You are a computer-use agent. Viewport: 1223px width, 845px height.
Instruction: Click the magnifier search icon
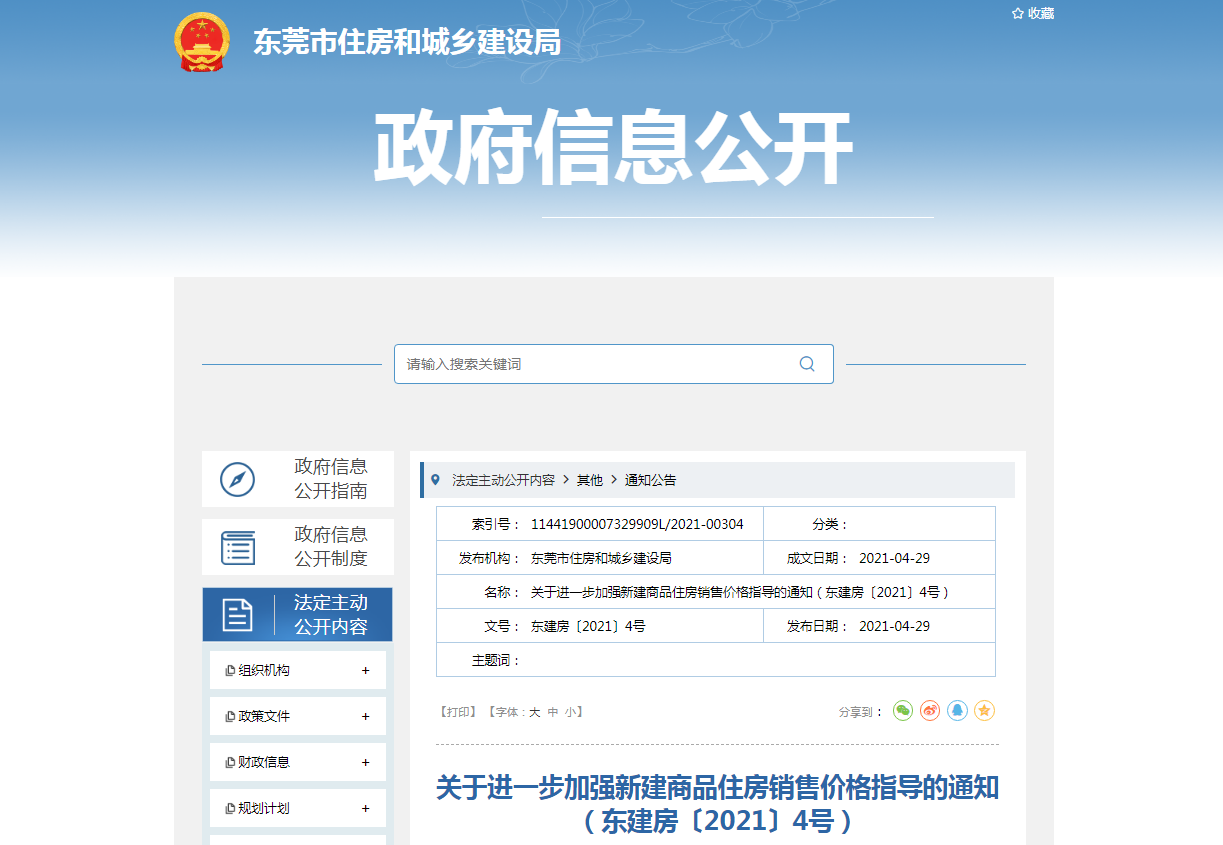pyautogui.click(x=807, y=364)
